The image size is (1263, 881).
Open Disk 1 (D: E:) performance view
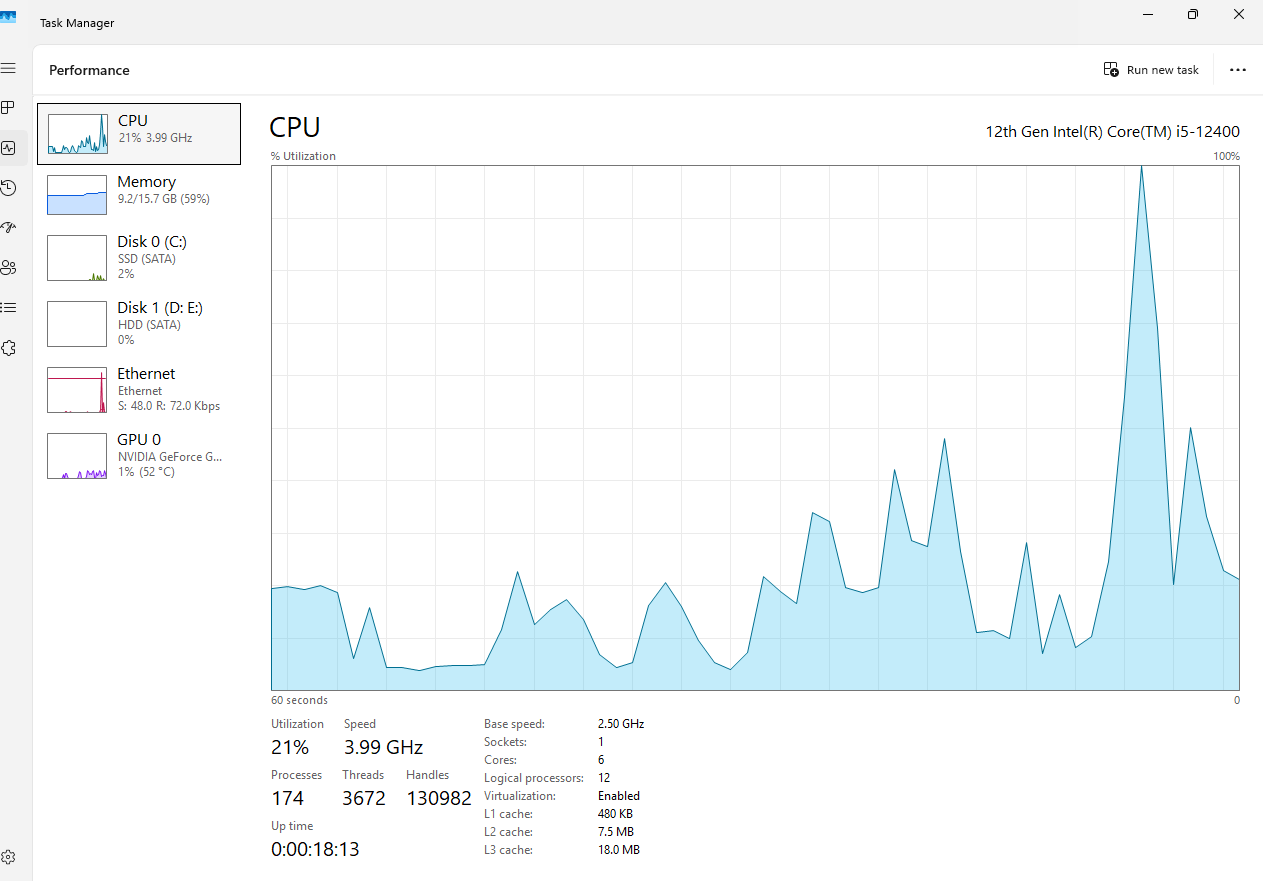pos(139,324)
